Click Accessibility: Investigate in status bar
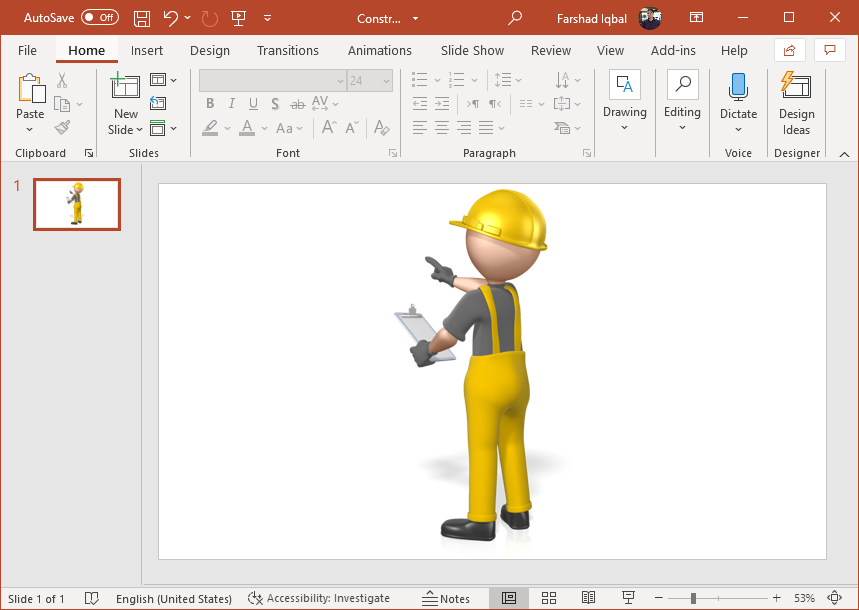Screen dimensions: 859x610 pos(319,598)
